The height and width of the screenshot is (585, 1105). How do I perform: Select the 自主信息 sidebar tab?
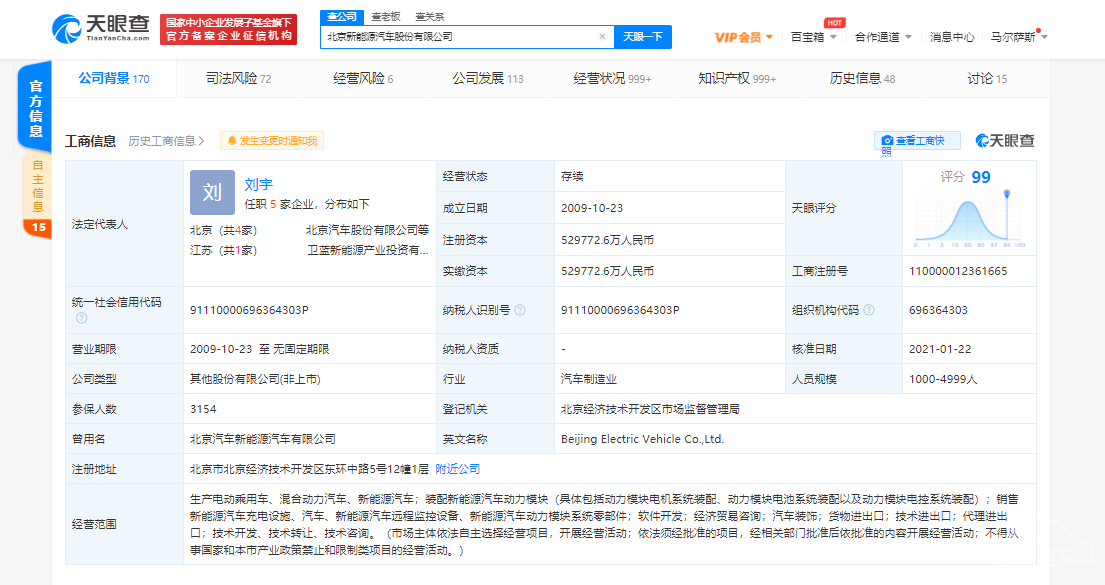click(37, 186)
